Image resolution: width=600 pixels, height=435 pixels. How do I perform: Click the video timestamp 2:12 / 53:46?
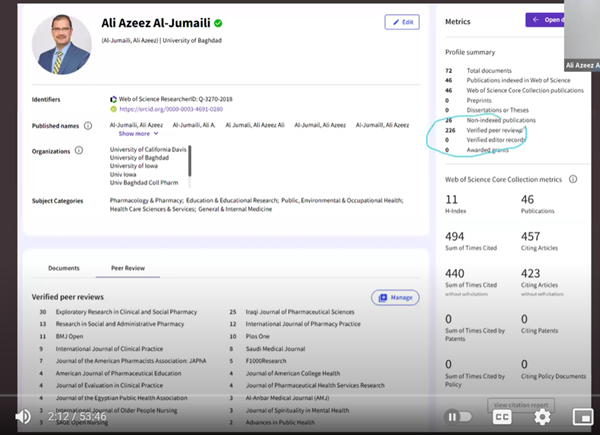[x=77, y=416]
